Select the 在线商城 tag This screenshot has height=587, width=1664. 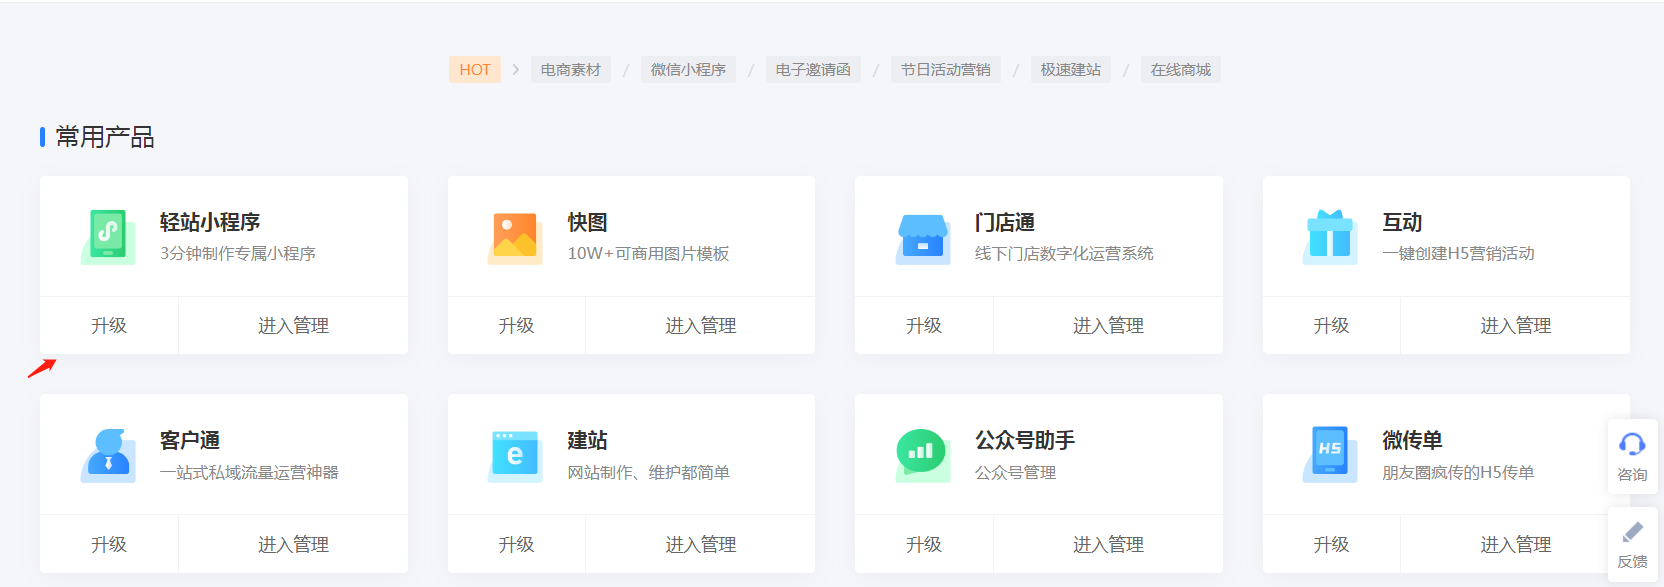point(1181,70)
